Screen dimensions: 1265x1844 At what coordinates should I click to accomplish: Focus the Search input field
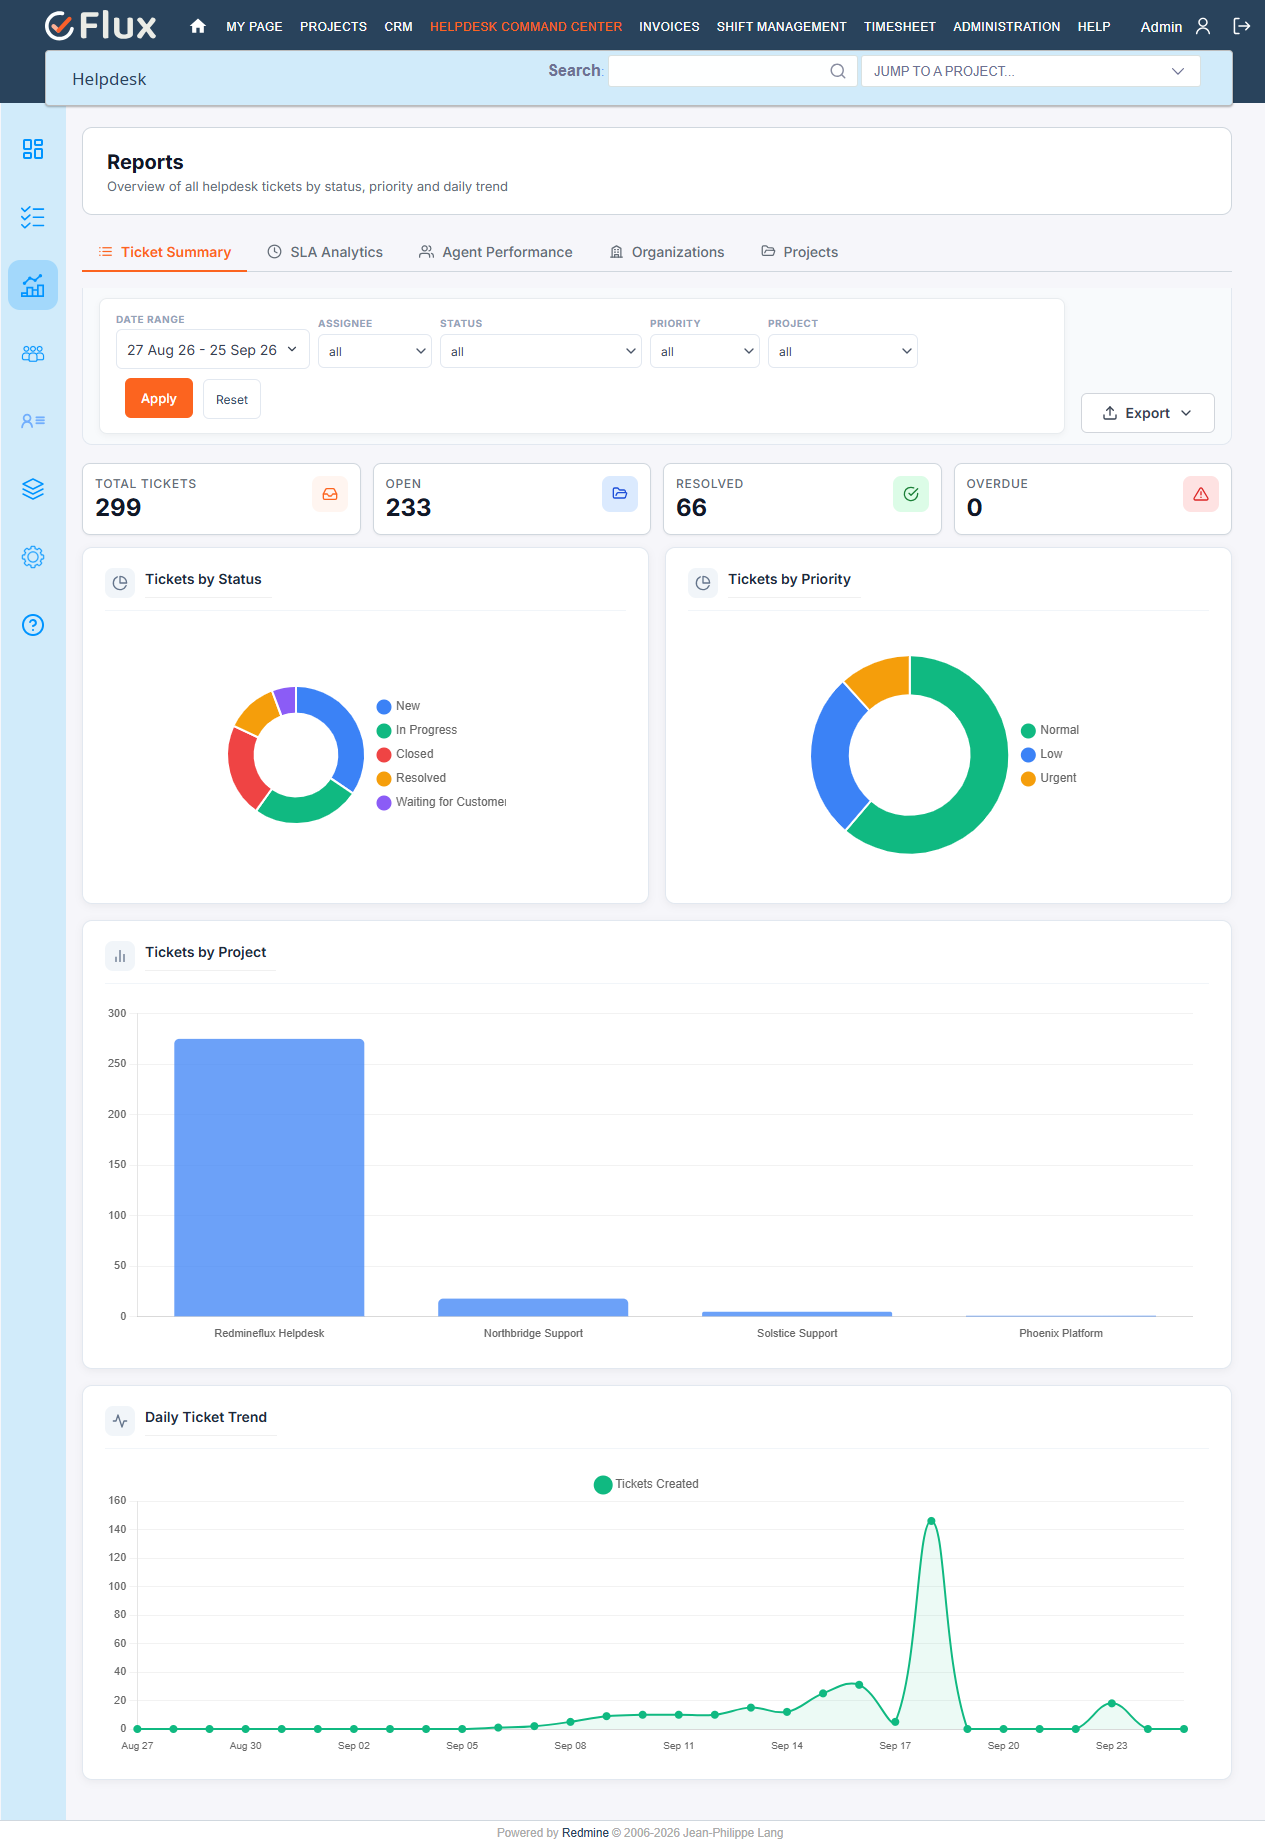pos(733,71)
